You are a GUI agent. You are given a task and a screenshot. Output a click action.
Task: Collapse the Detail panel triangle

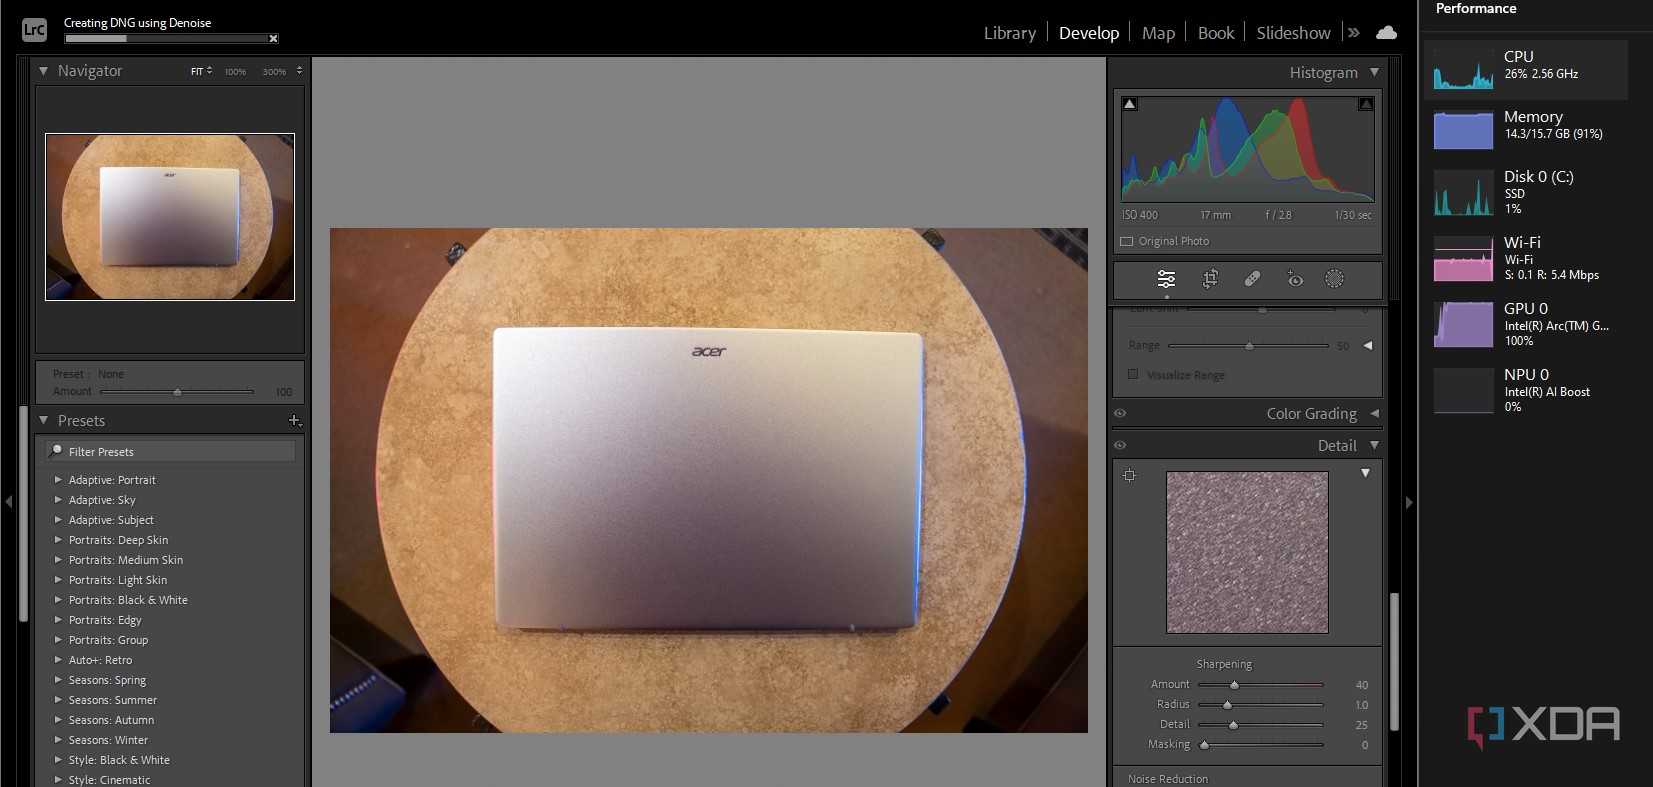(x=1374, y=445)
